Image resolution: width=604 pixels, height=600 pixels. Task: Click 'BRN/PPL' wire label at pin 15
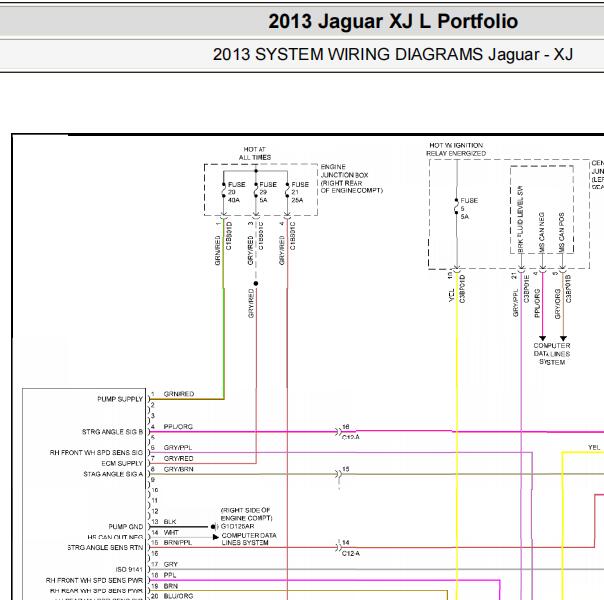178,543
